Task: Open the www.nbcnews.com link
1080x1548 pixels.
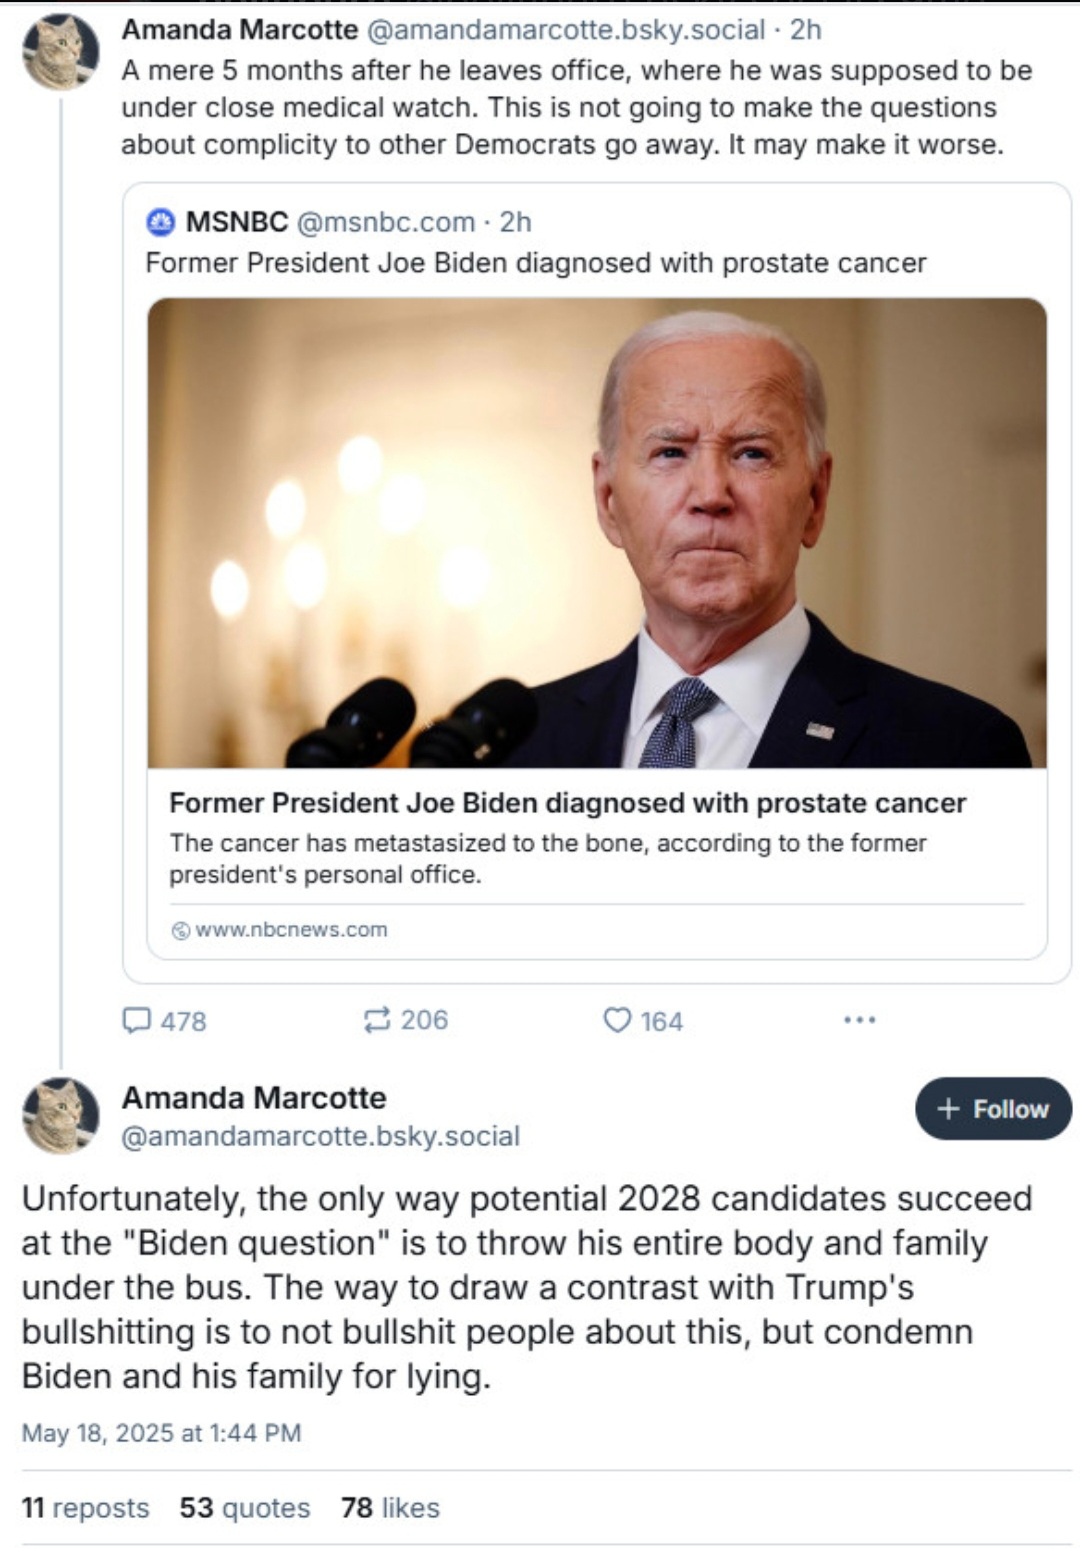Action: point(290,930)
